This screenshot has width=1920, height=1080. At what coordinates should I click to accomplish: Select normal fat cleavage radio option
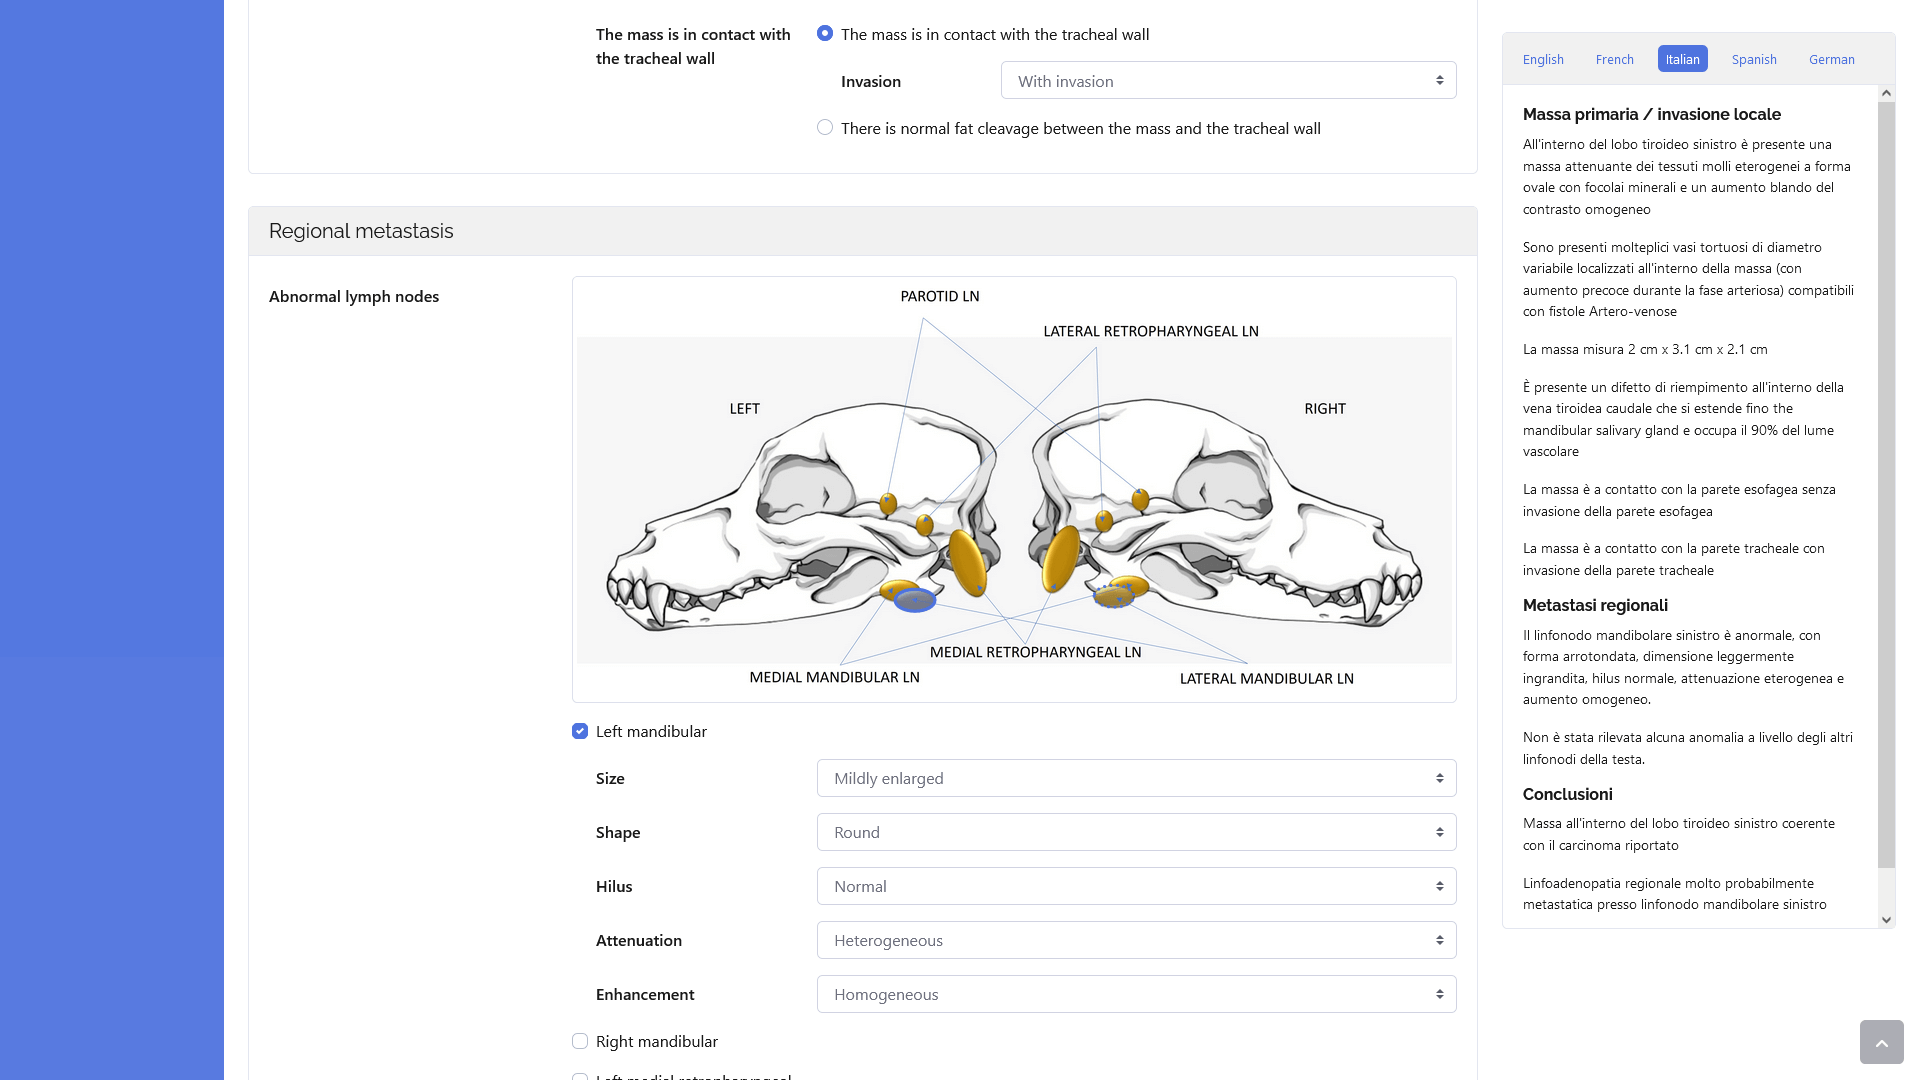[x=825, y=127]
